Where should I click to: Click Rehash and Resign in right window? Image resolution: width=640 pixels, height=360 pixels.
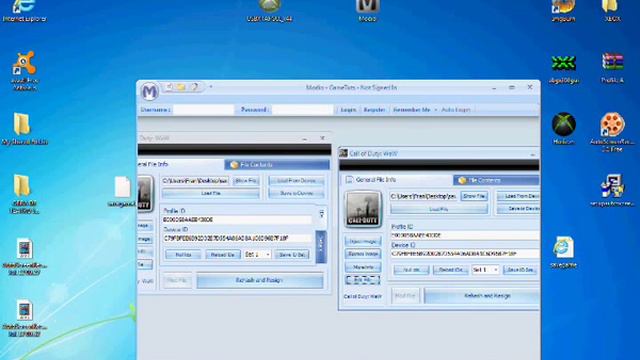click(482, 296)
